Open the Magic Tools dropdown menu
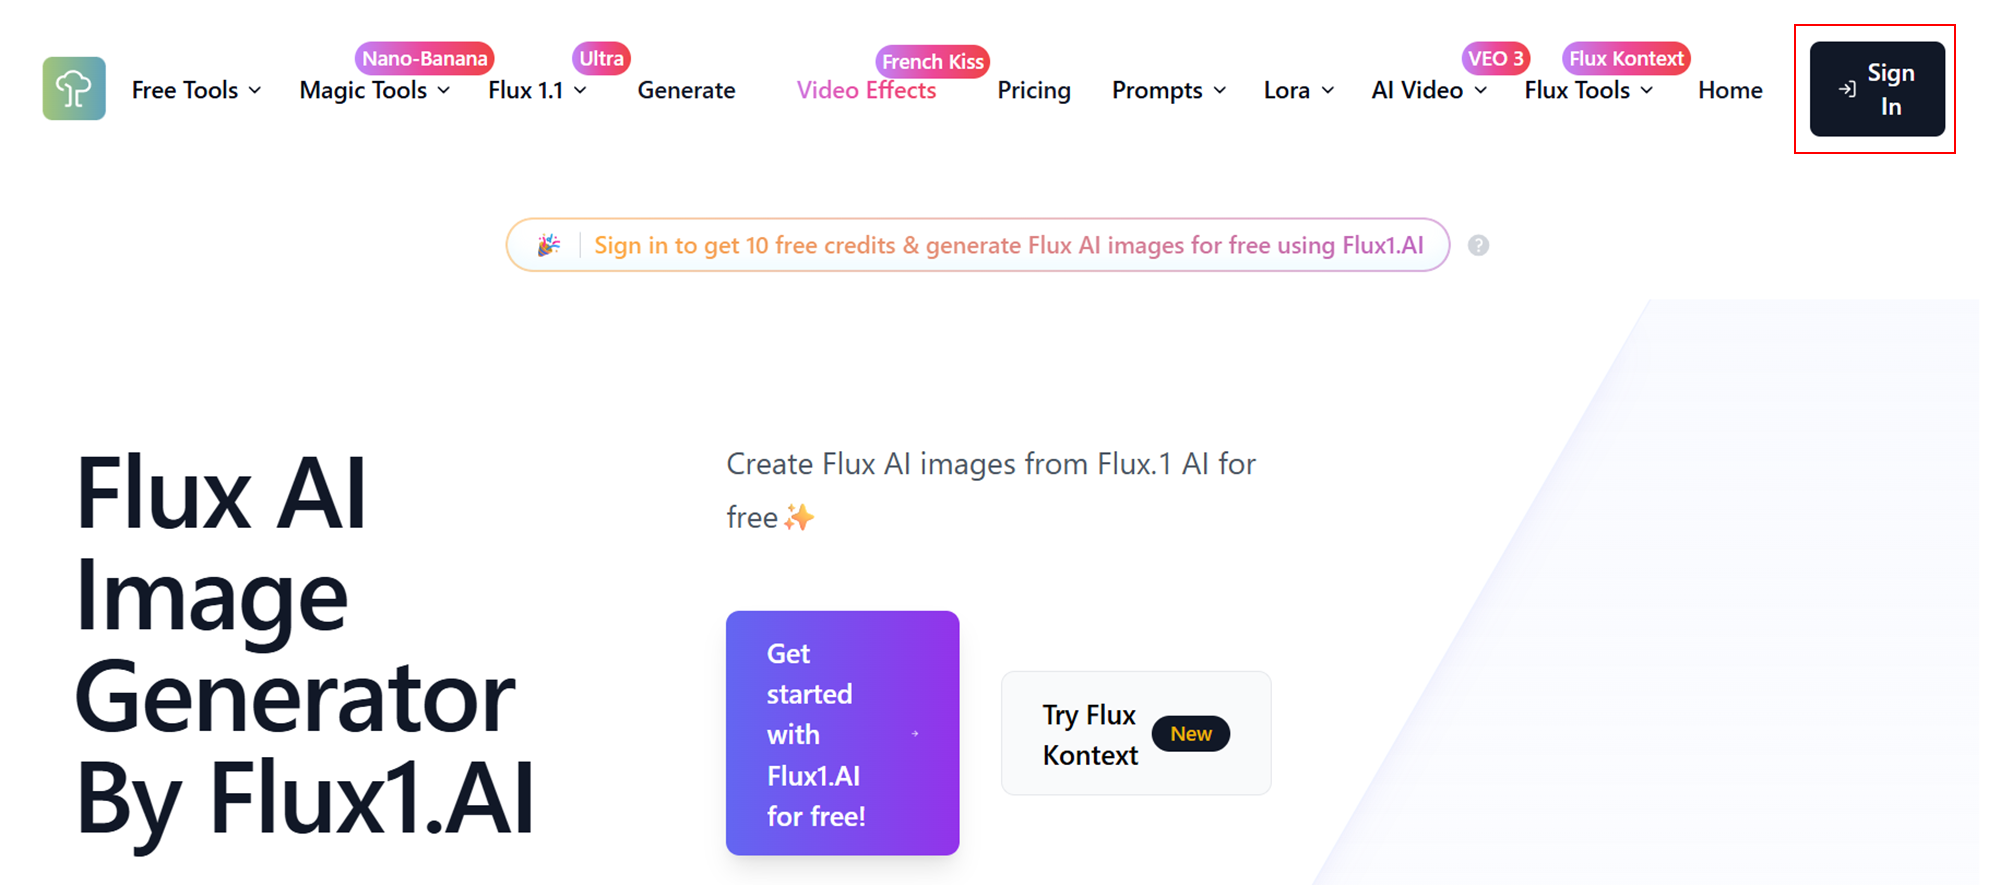 375,90
